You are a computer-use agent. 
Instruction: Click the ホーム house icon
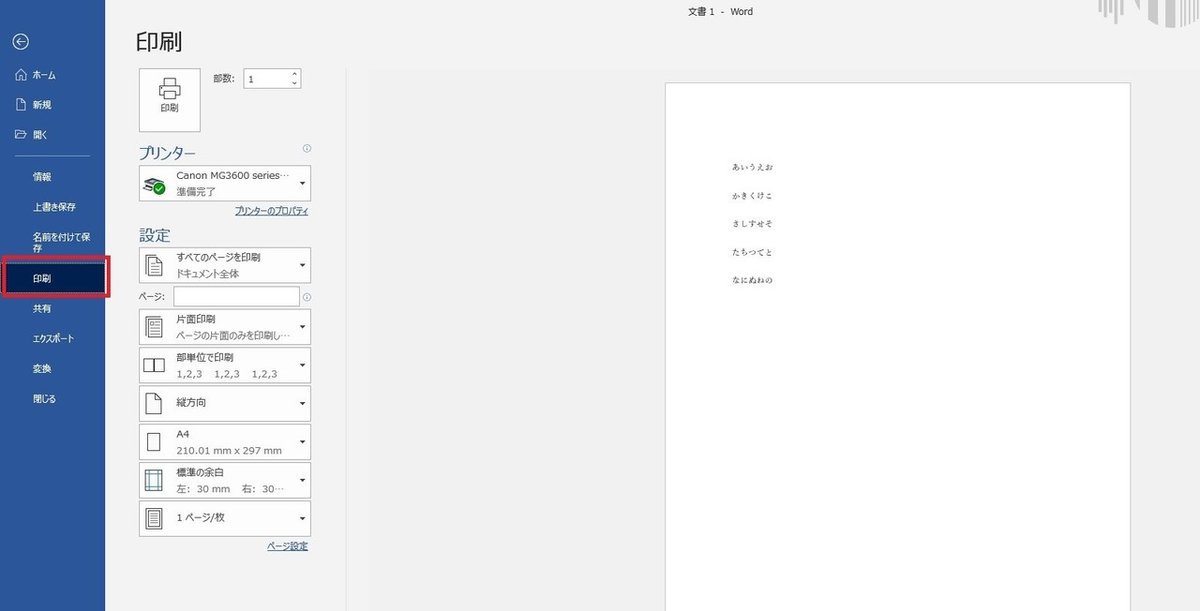tap(20, 75)
